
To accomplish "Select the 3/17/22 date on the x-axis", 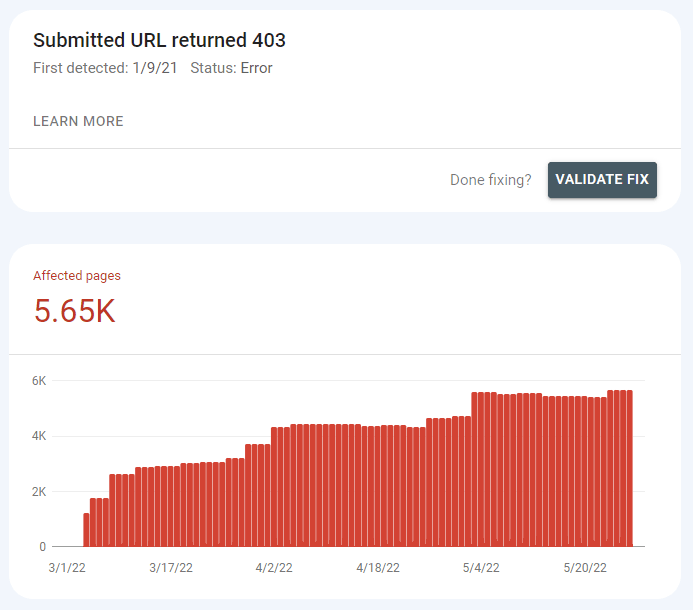I will pyautogui.click(x=169, y=568).
